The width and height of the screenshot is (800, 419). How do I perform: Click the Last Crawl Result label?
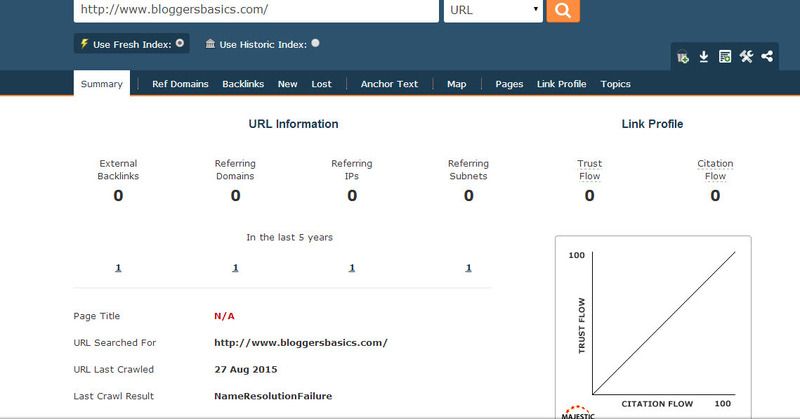[113, 396]
